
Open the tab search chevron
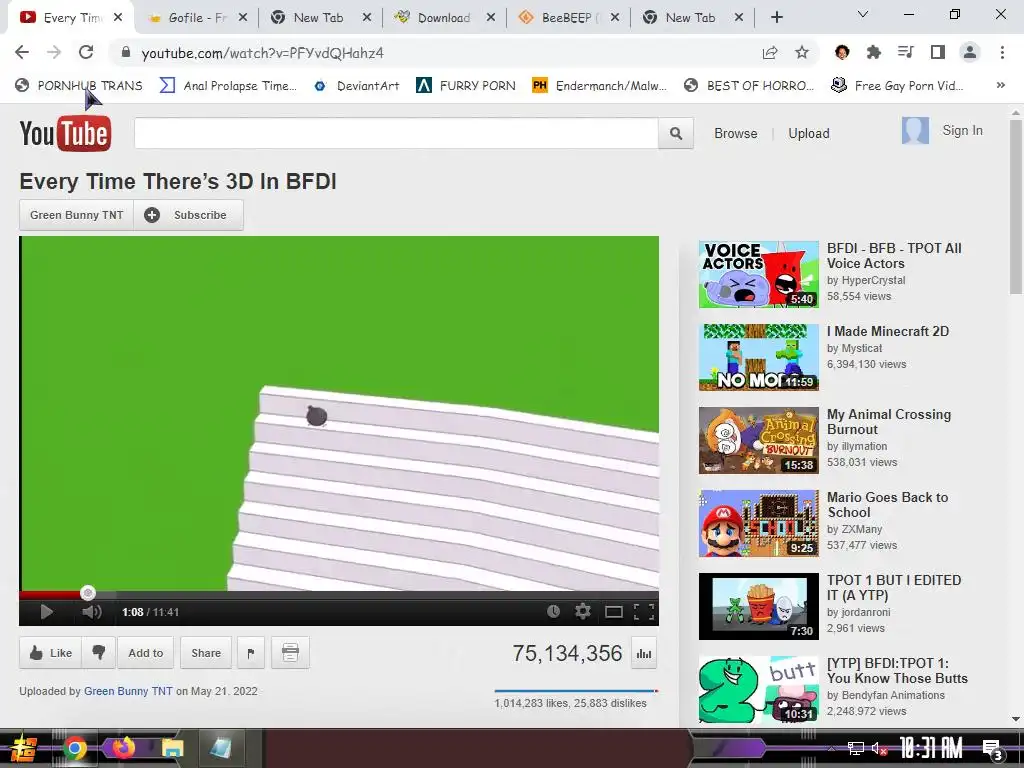(863, 14)
